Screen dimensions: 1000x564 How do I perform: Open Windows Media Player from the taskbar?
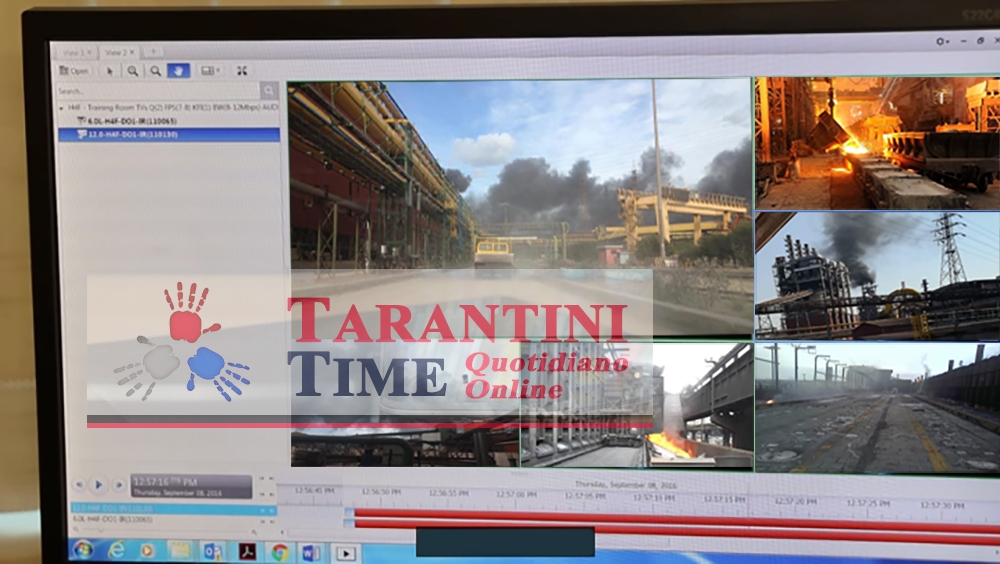147,551
